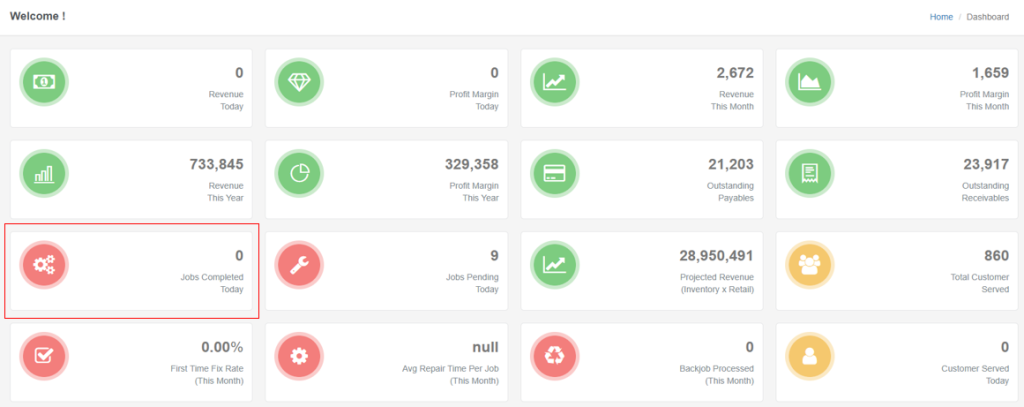Click the diamond icon for Profit Margin Today
1024x407 pixels.
click(x=300, y=82)
